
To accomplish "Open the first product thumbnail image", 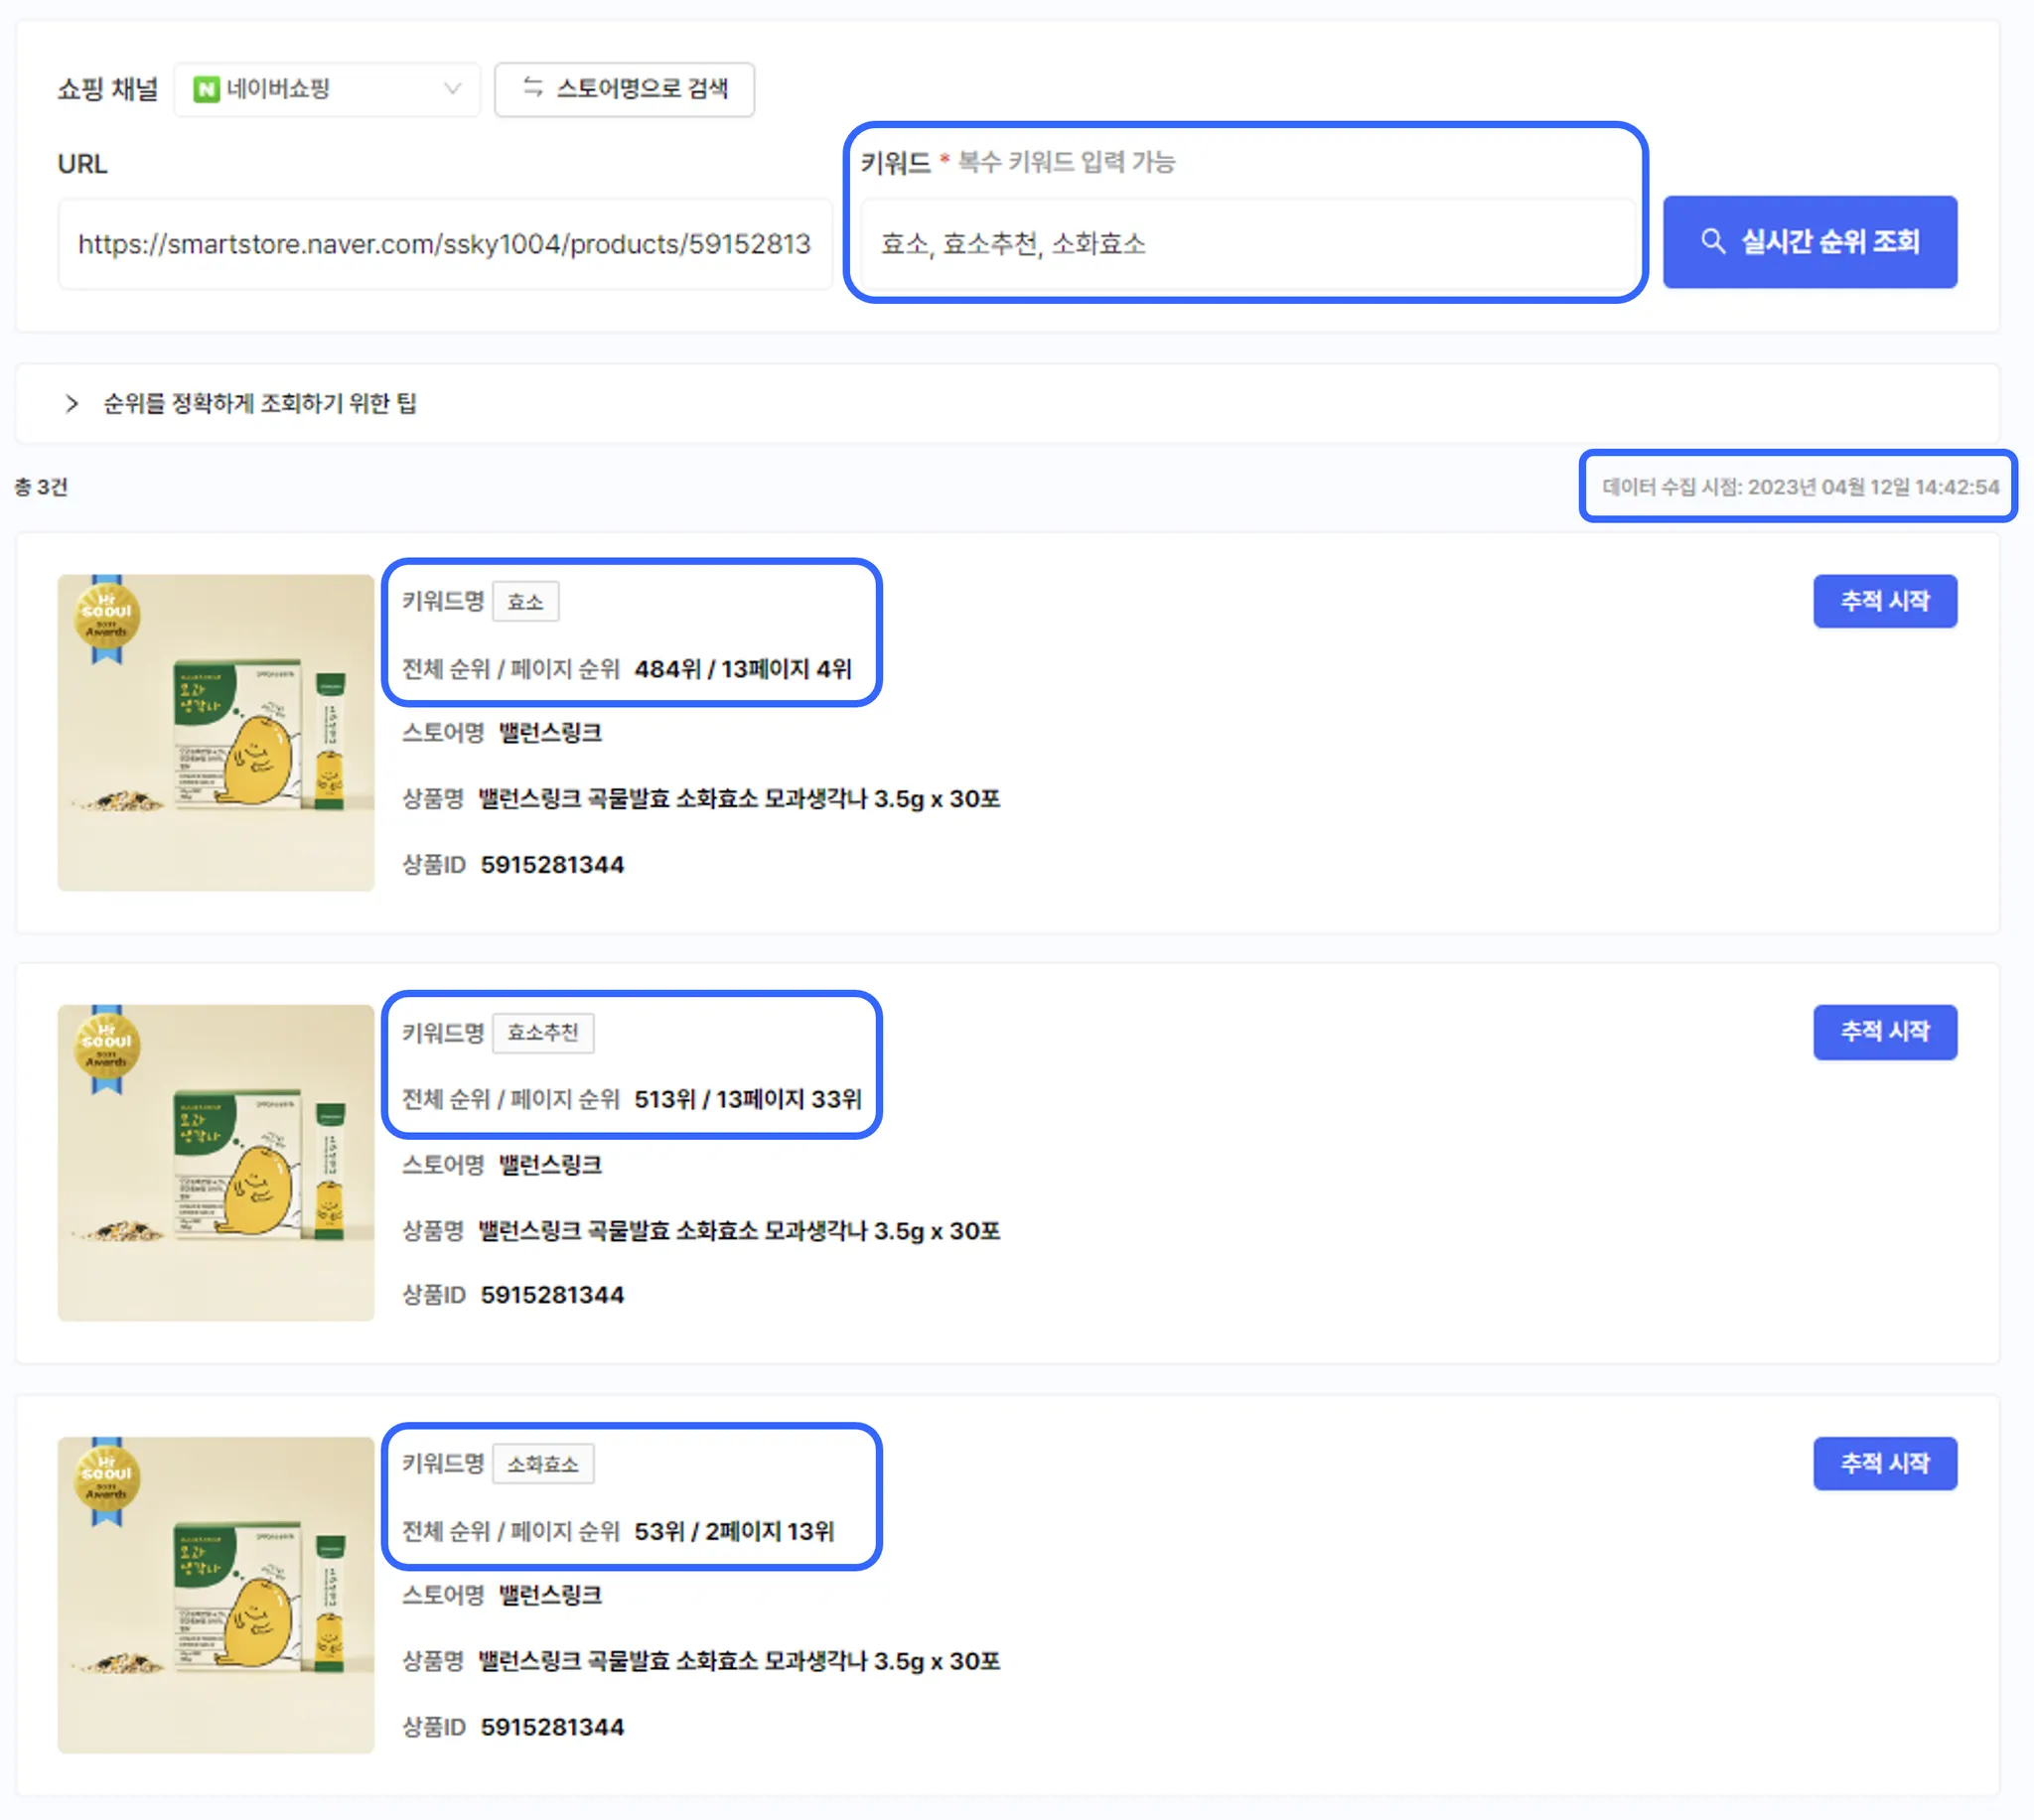I will [216, 732].
